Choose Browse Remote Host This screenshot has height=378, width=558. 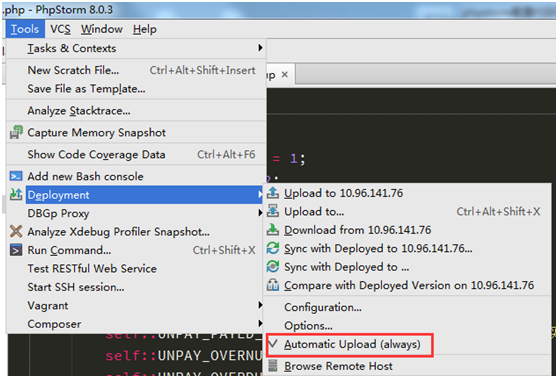click(407, 366)
